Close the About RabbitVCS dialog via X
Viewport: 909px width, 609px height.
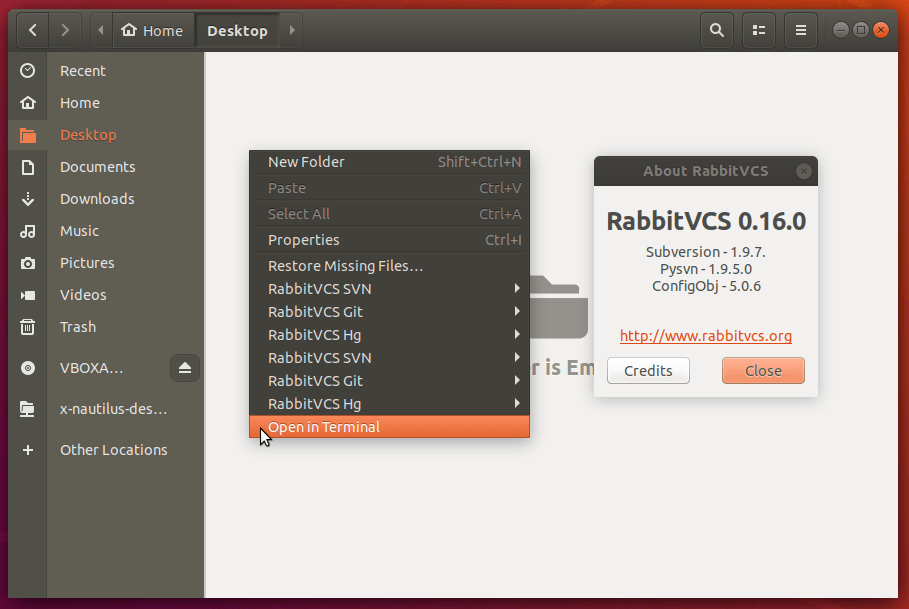tap(803, 171)
